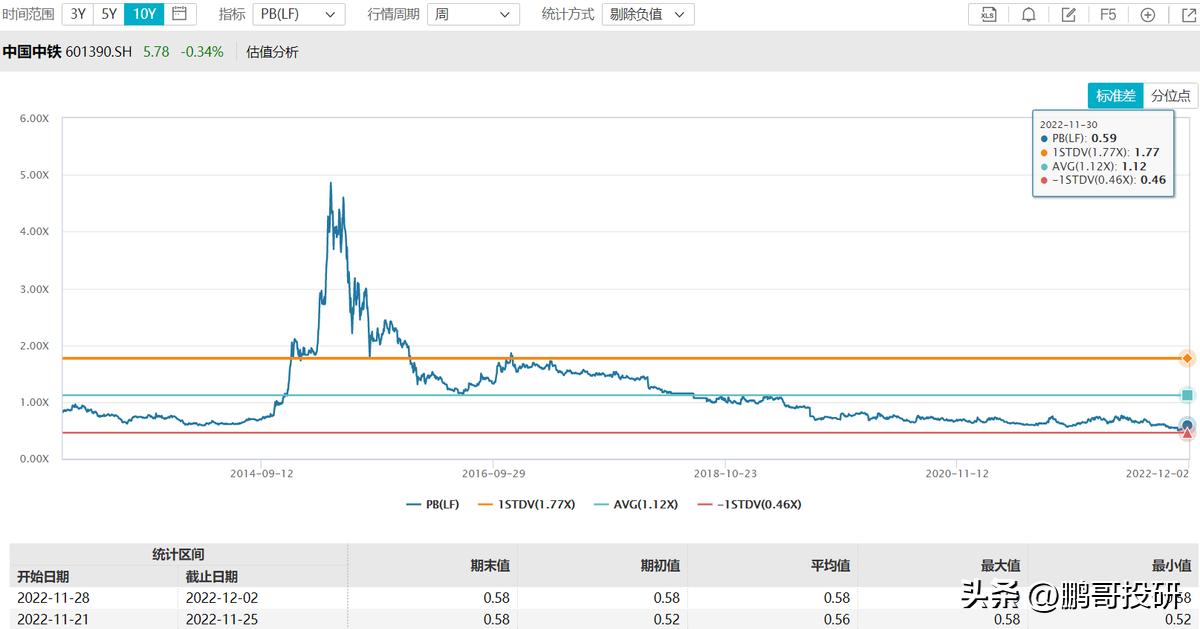Toggle the PB(LF) series in the legend
The height and width of the screenshot is (629, 1200).
(x=440, y=504)
